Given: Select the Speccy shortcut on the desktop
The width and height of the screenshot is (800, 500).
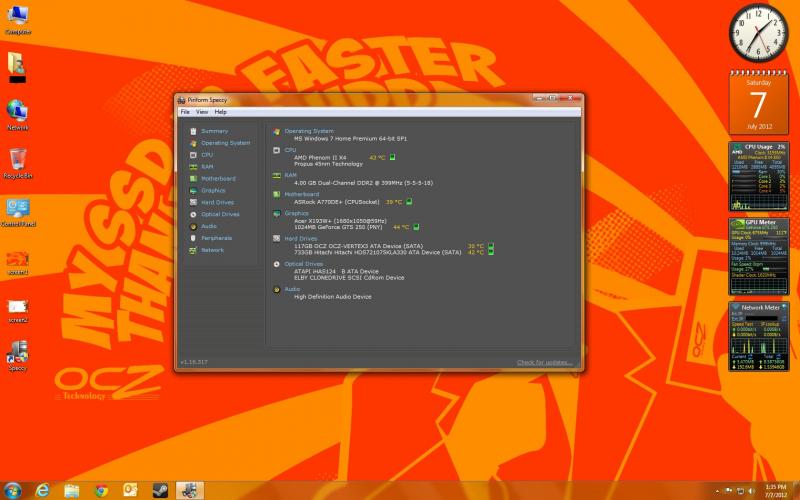Looking at the screenshot, I should click(x=17, y=356).
